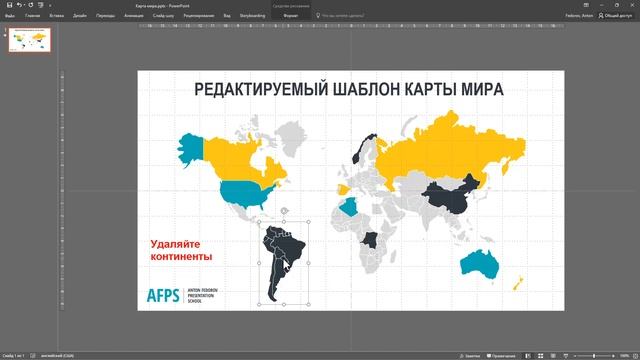Select the teal continental USA shape
The image size is (640, 360).
click(x=245, y=193)
